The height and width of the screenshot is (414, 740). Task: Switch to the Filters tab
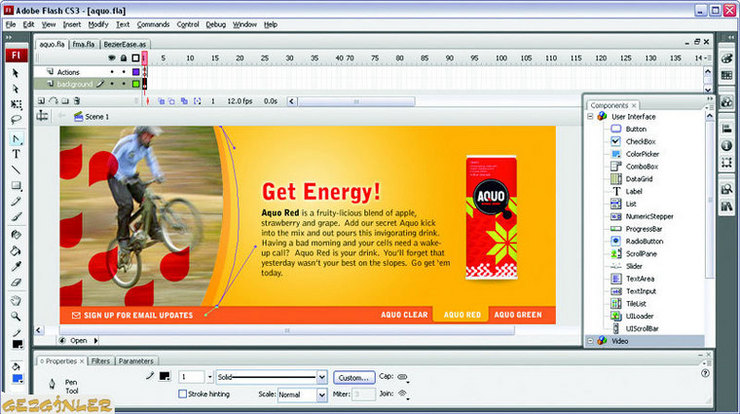(x=100, y=361)
